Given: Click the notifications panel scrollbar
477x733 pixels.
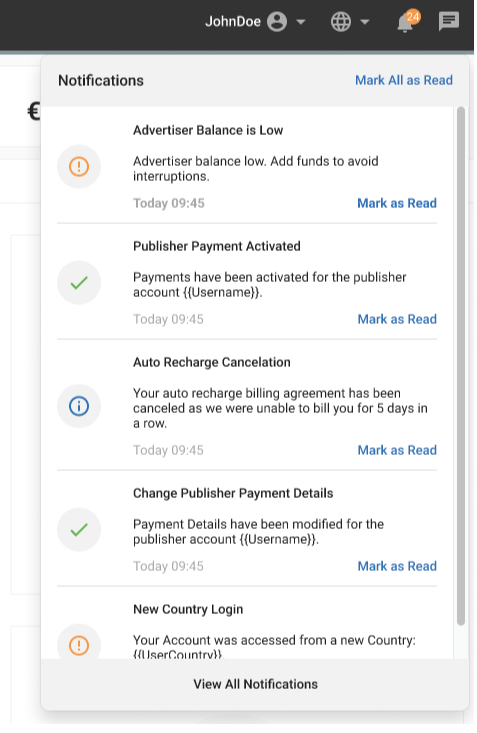Looking at the screenshot, I should 461,366.
